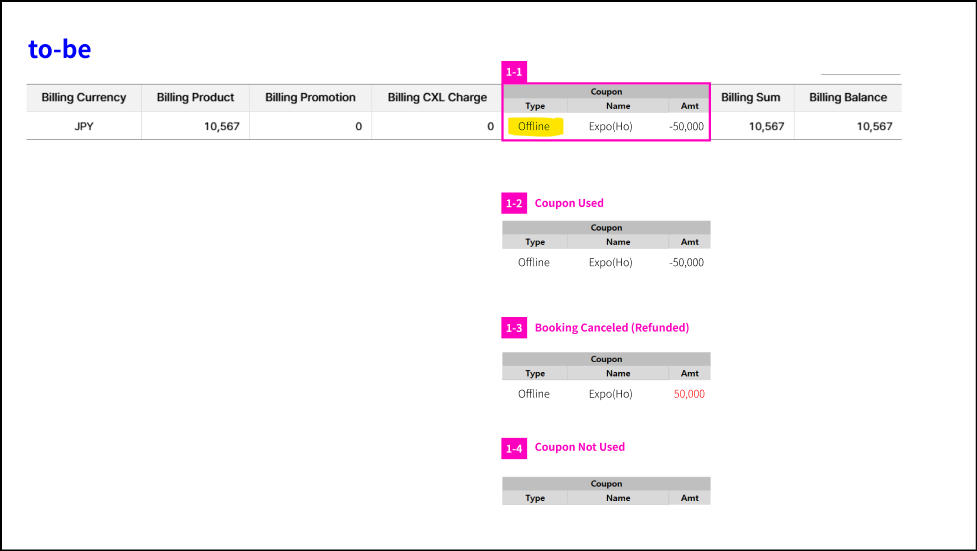This screenshot has height=551, width=977.
Task: Select the Billing Currency column header
Action: pos(84,98)
